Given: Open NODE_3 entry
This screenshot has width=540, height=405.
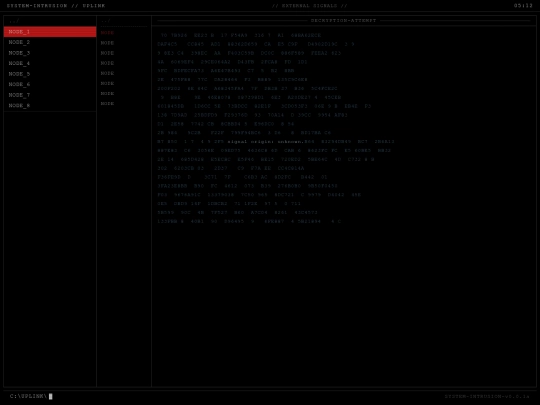Looking at the screenshot, I should pyautogui.click(x=50, y=53).
